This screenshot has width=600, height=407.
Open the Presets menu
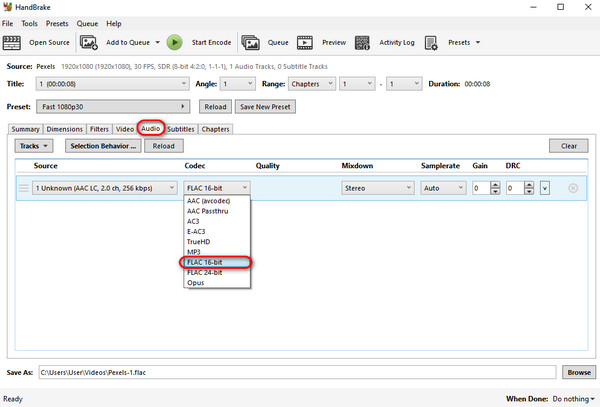[x=57, y=23]
